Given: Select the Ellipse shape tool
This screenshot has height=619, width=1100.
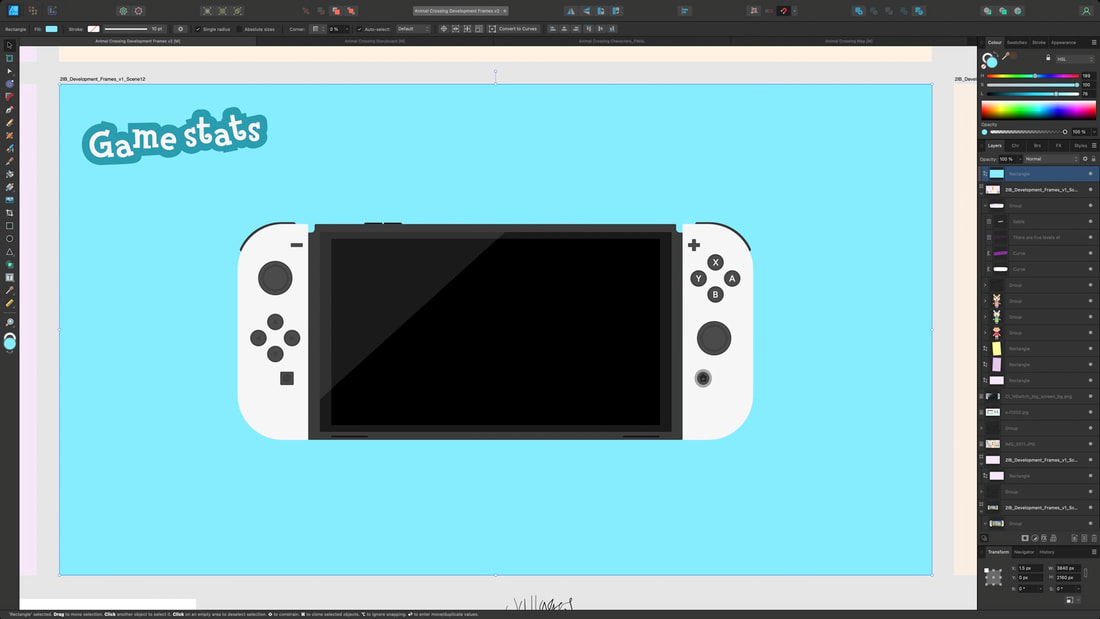Looking at the screenshot, I should (x=9, y=239).
